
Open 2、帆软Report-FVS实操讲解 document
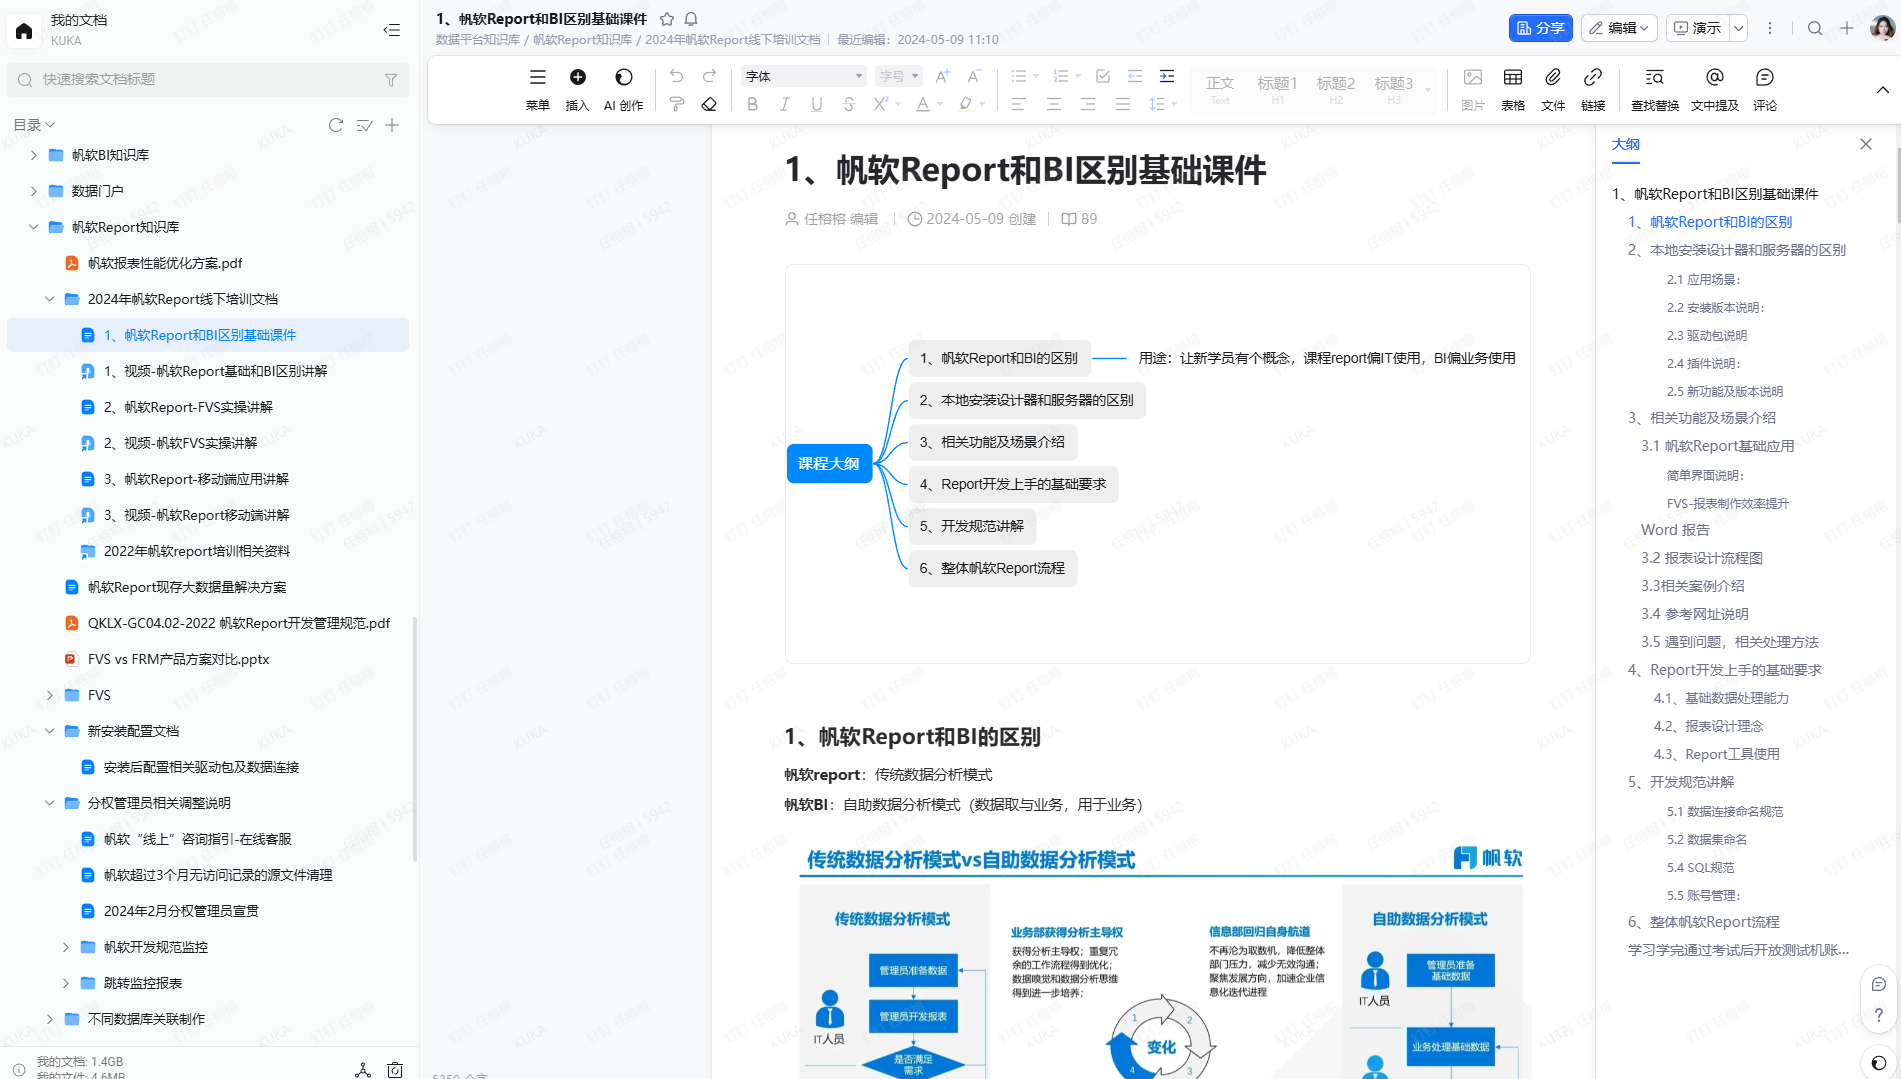point(188,407)
